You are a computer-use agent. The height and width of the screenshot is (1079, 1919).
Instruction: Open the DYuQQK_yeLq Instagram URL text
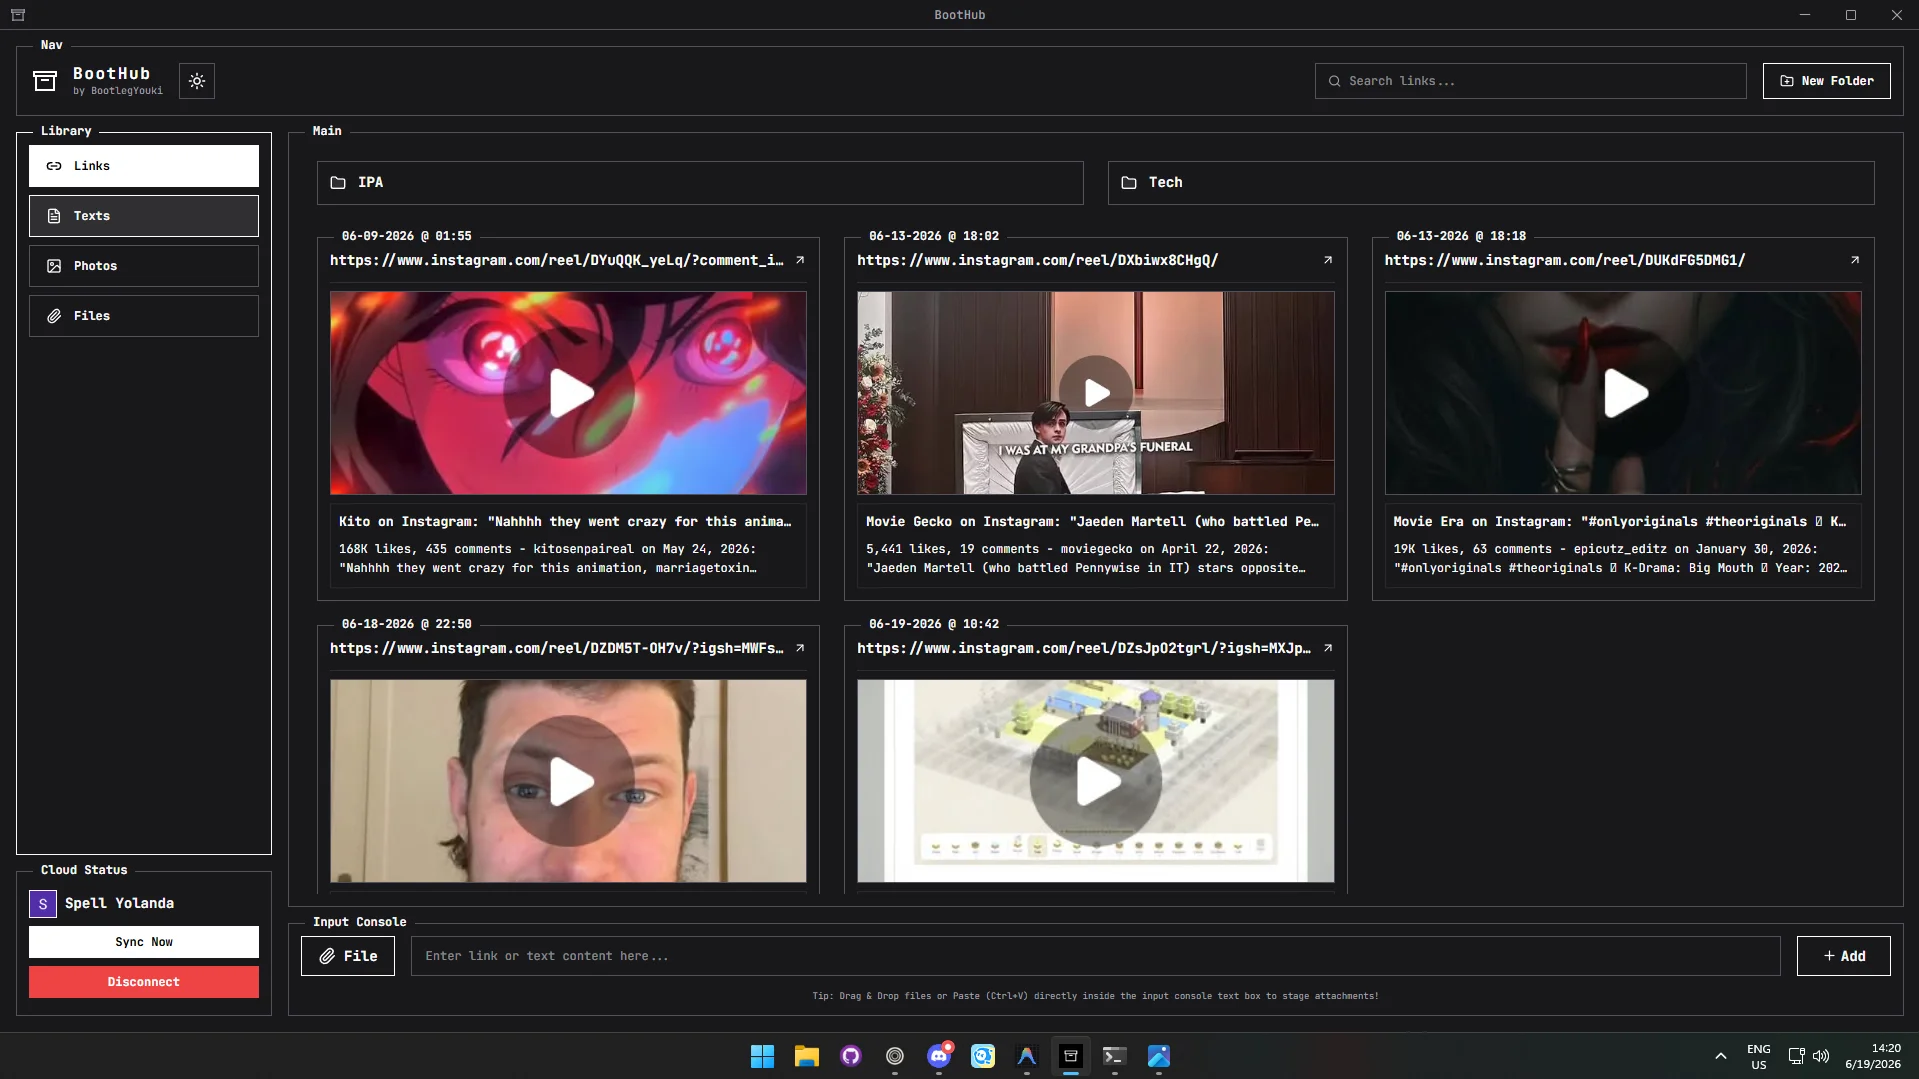tap(557, 260)
